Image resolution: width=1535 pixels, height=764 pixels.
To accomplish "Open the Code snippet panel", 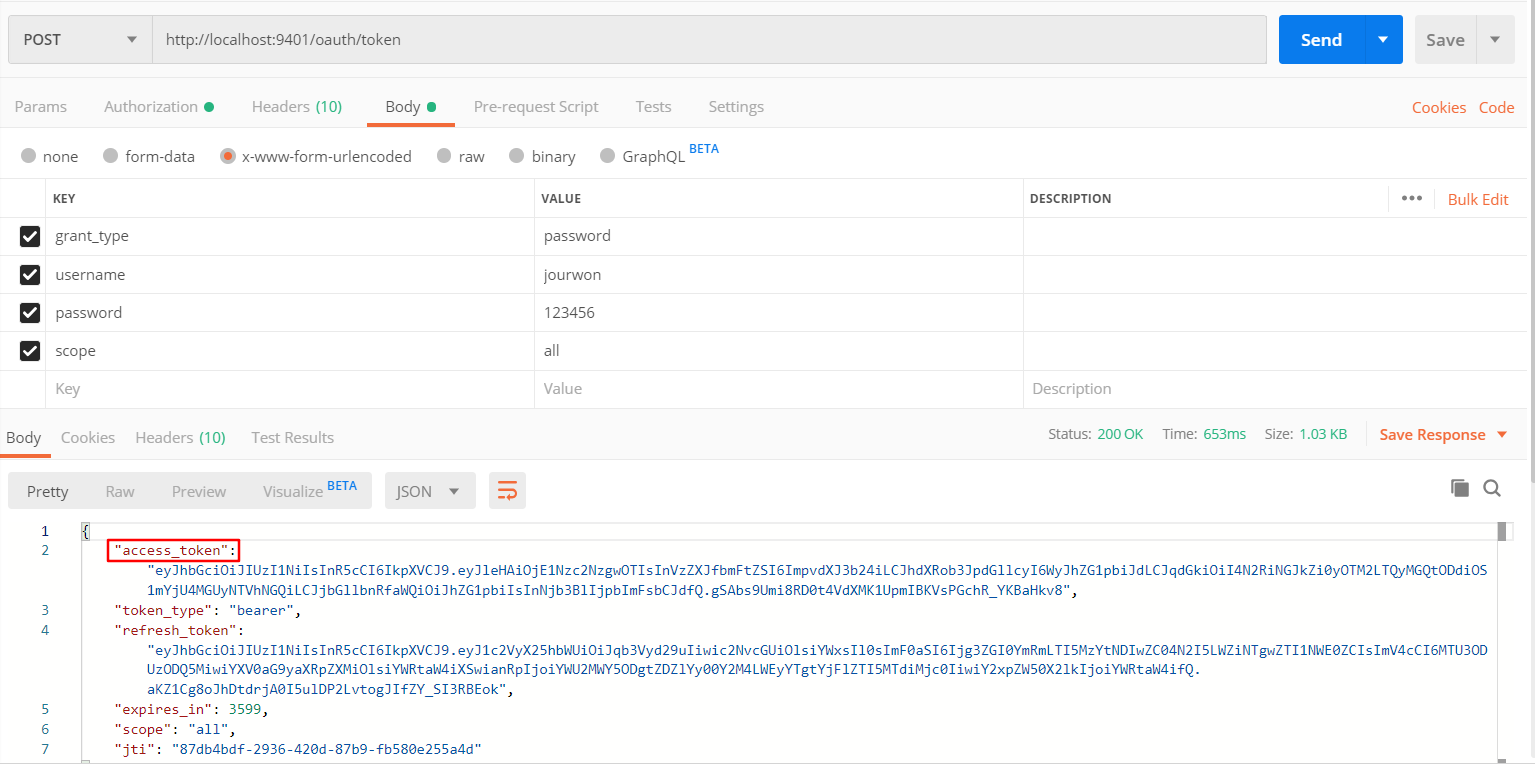I will pos(1496,106).
